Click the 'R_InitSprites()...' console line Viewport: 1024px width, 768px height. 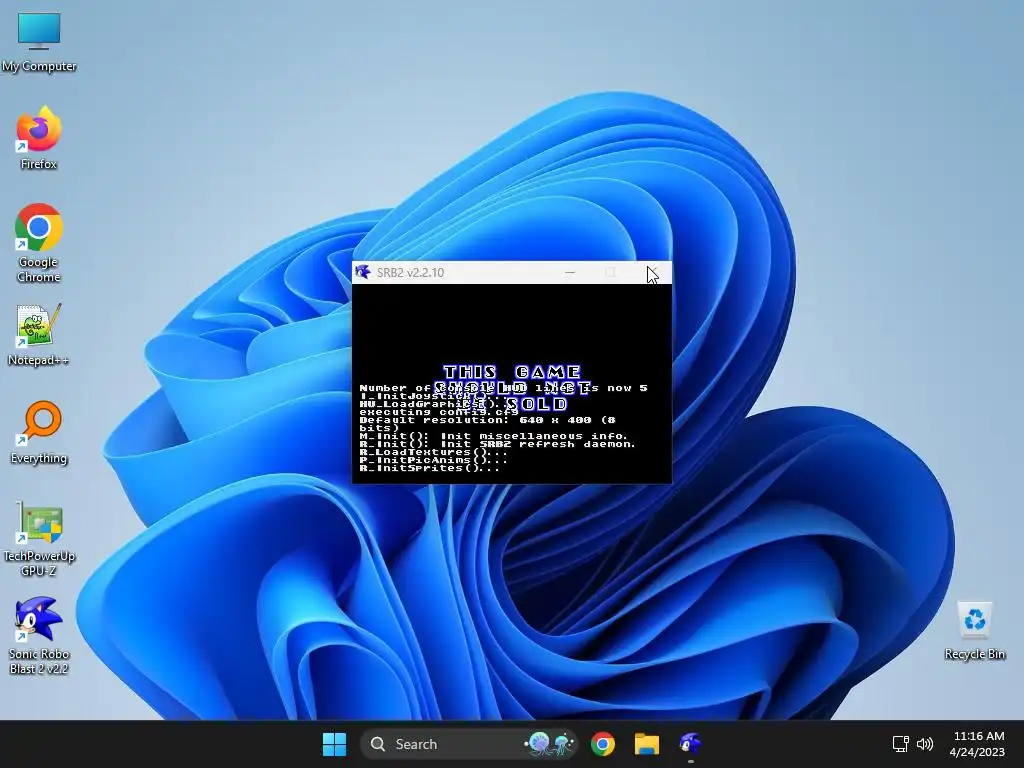430,468
